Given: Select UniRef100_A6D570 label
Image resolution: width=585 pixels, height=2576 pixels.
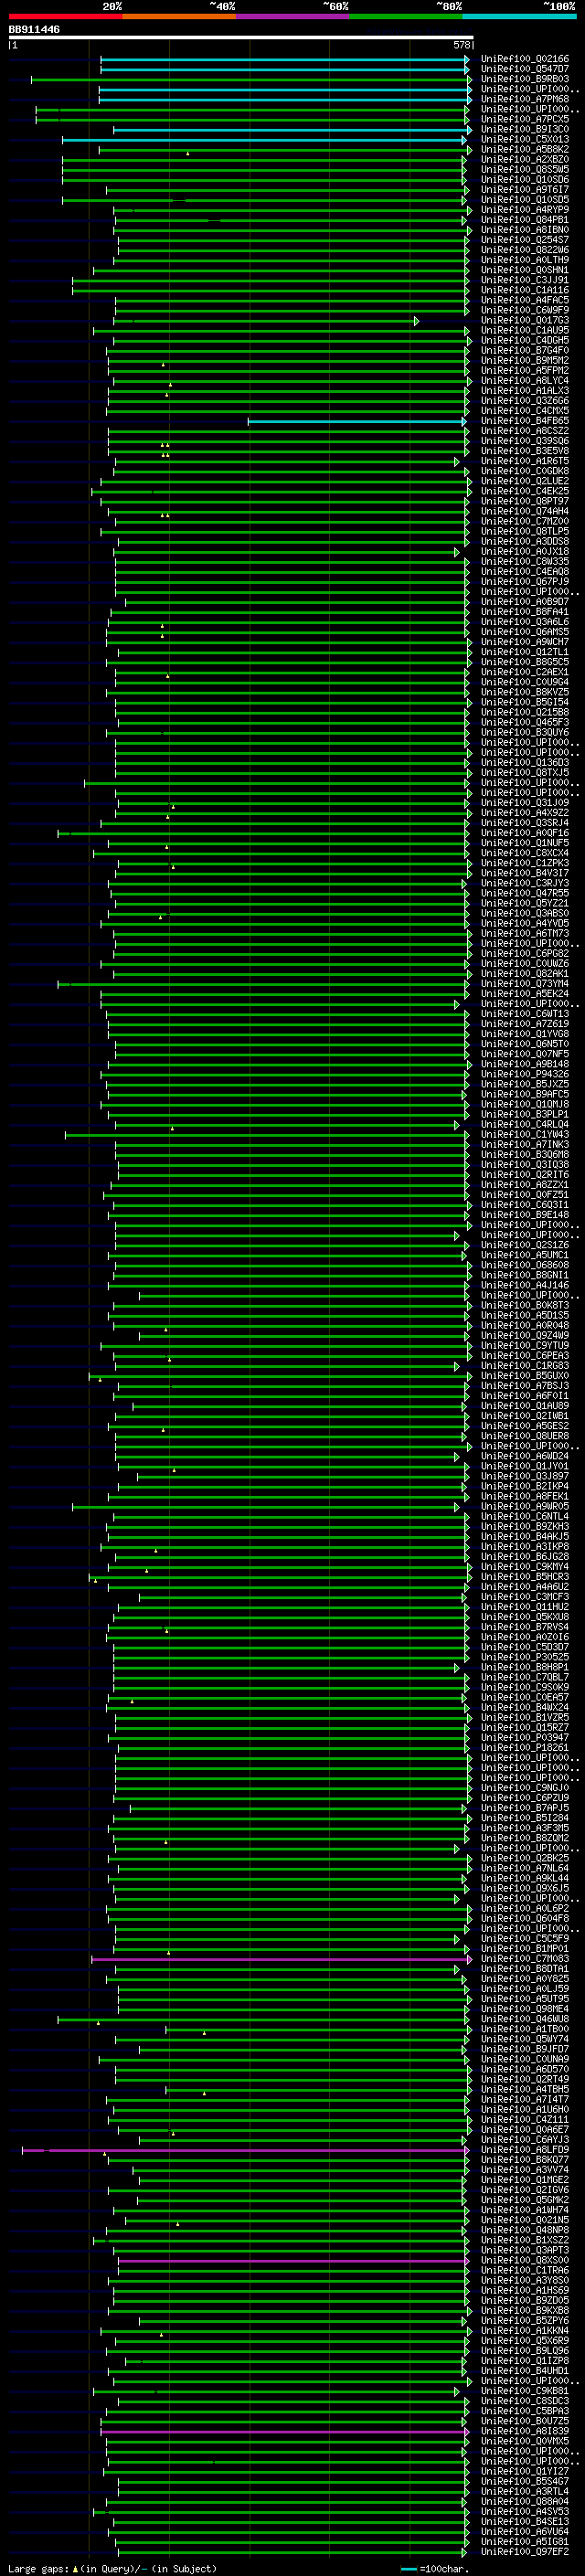Looking at the screenshot, I should tap(524, 2068).
